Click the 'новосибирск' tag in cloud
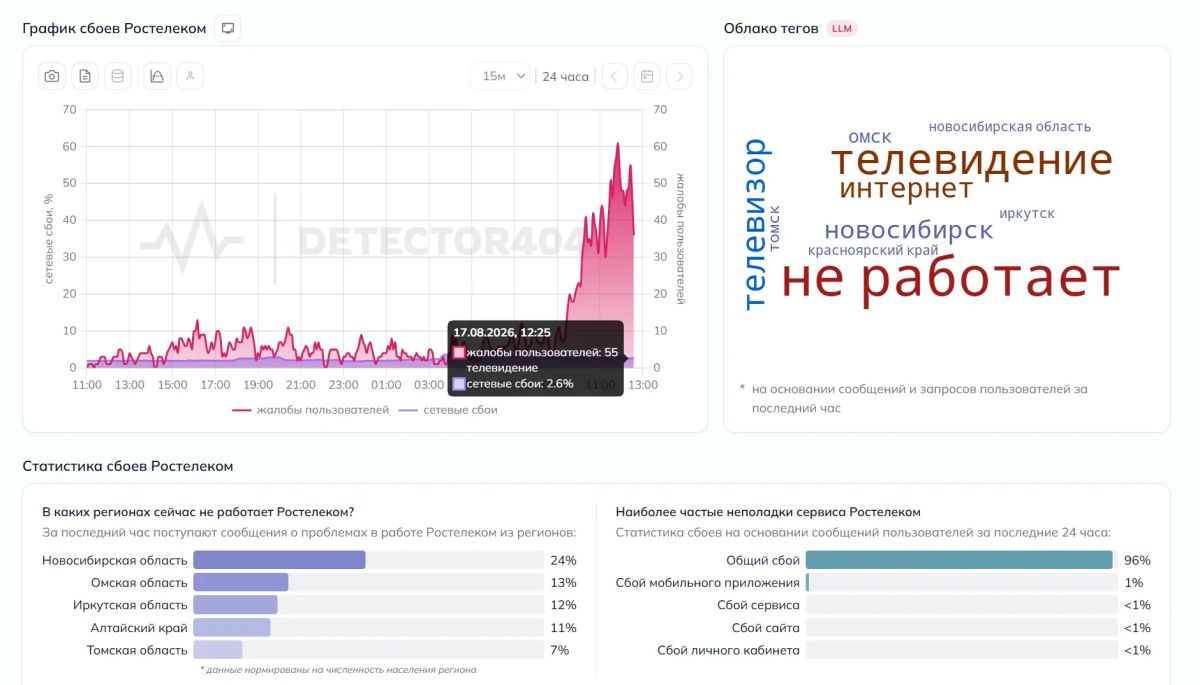Image resolution: width=1200 pixels, height=685 pixels. pyautogui.click(x=908, y=230)
